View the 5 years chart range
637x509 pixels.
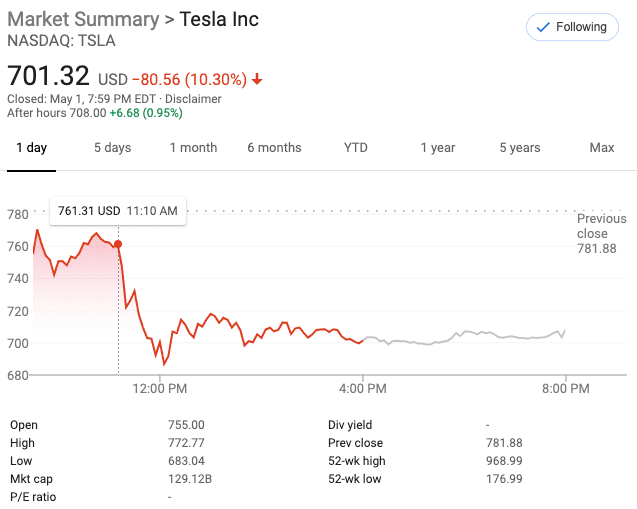pos(520,147)
